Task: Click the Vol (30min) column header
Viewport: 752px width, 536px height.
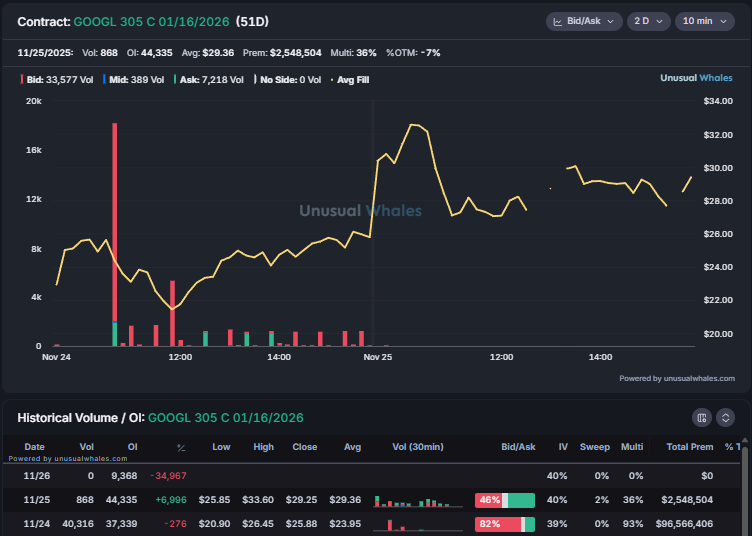Action: tap(418, 447)
